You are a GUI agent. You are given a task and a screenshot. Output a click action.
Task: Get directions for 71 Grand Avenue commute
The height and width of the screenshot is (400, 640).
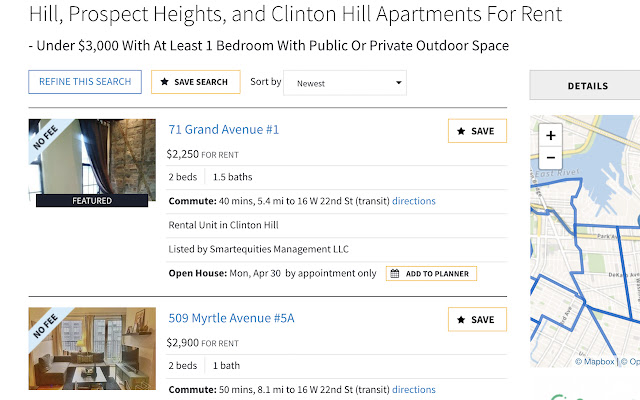tap(414, 201)
